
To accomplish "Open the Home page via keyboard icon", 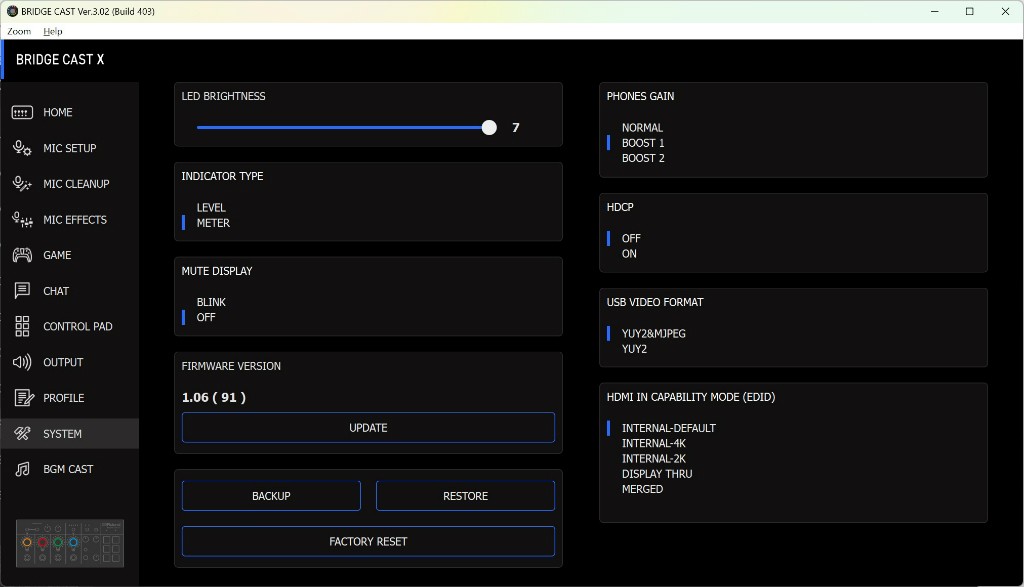I will pyautogui.click(x=22, y=113).
